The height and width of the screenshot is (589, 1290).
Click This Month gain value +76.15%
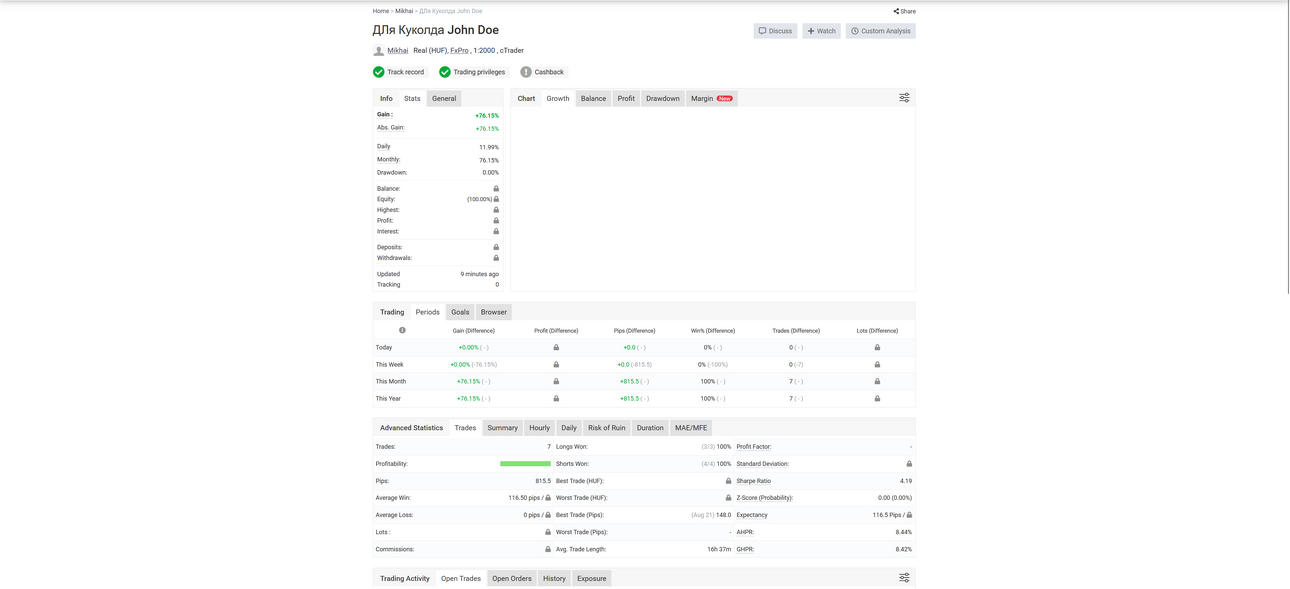click(468, 382)
